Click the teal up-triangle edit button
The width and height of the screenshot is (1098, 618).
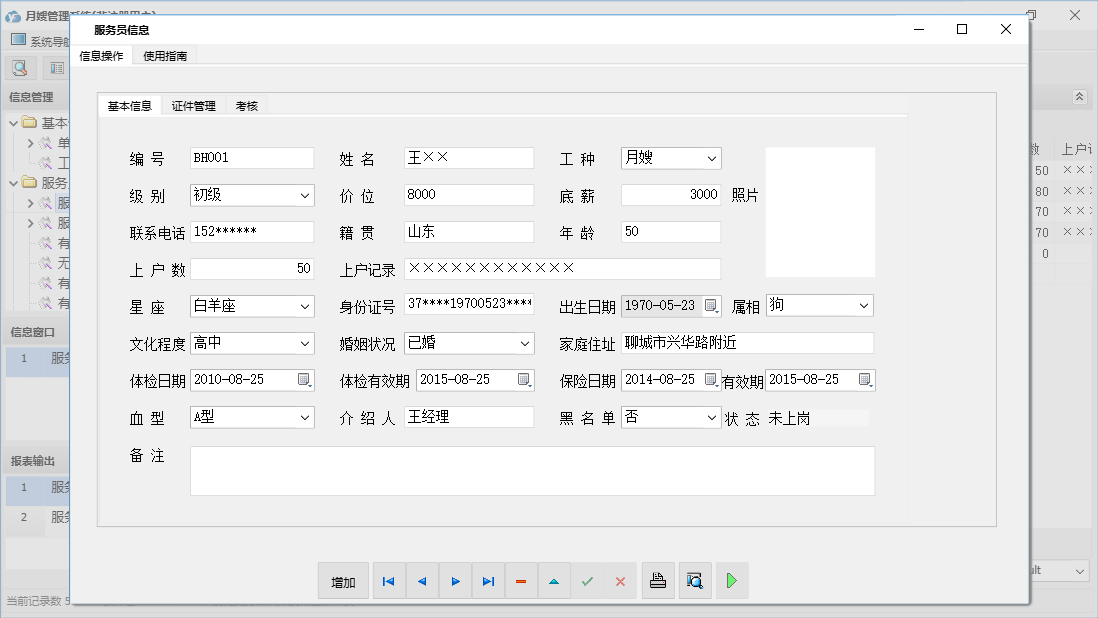click(x=554, y=581)
